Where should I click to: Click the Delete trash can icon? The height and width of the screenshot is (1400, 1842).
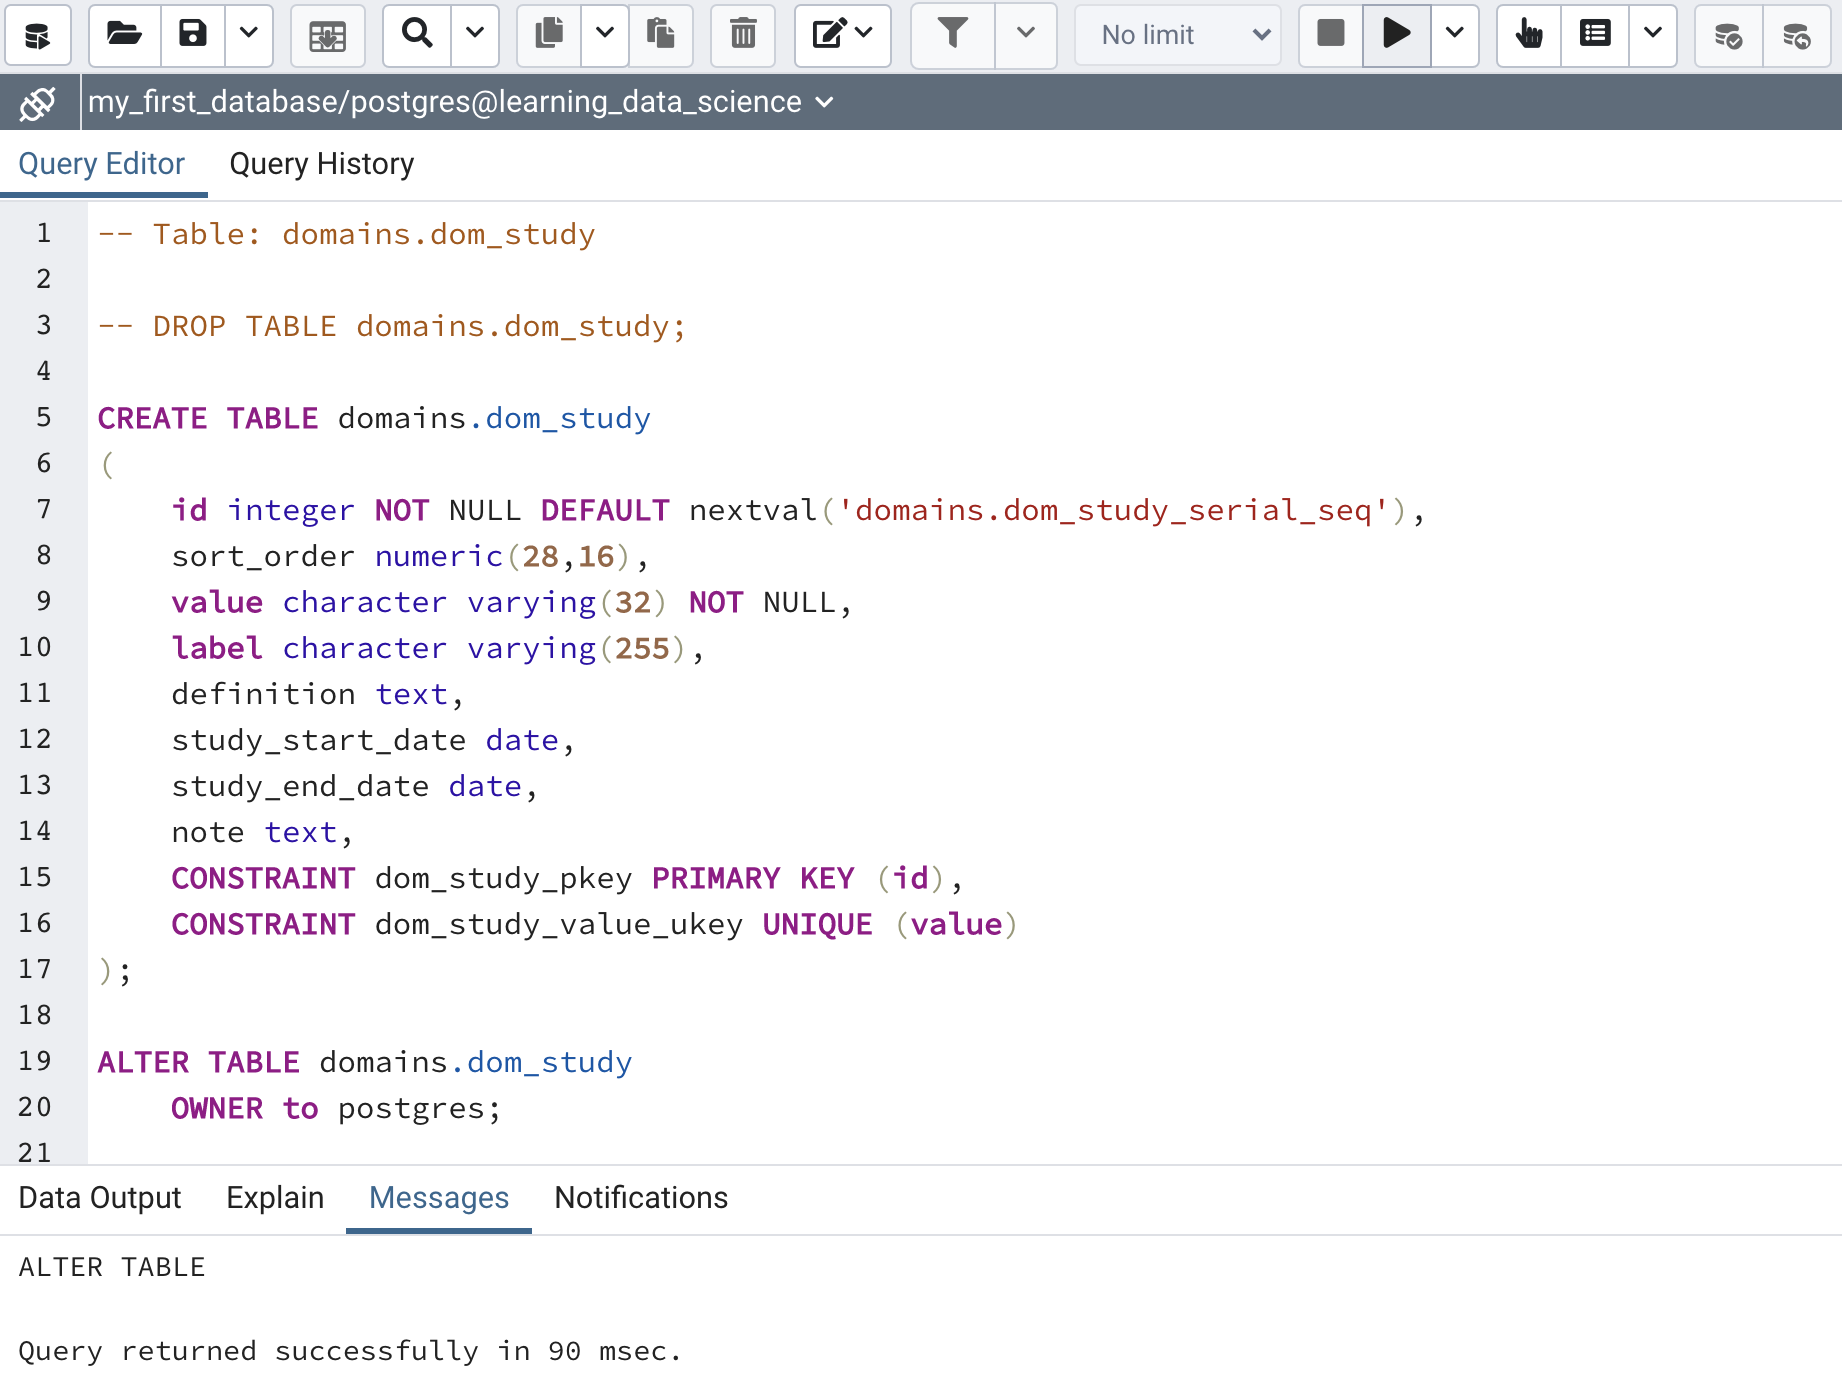pos(743,35)
